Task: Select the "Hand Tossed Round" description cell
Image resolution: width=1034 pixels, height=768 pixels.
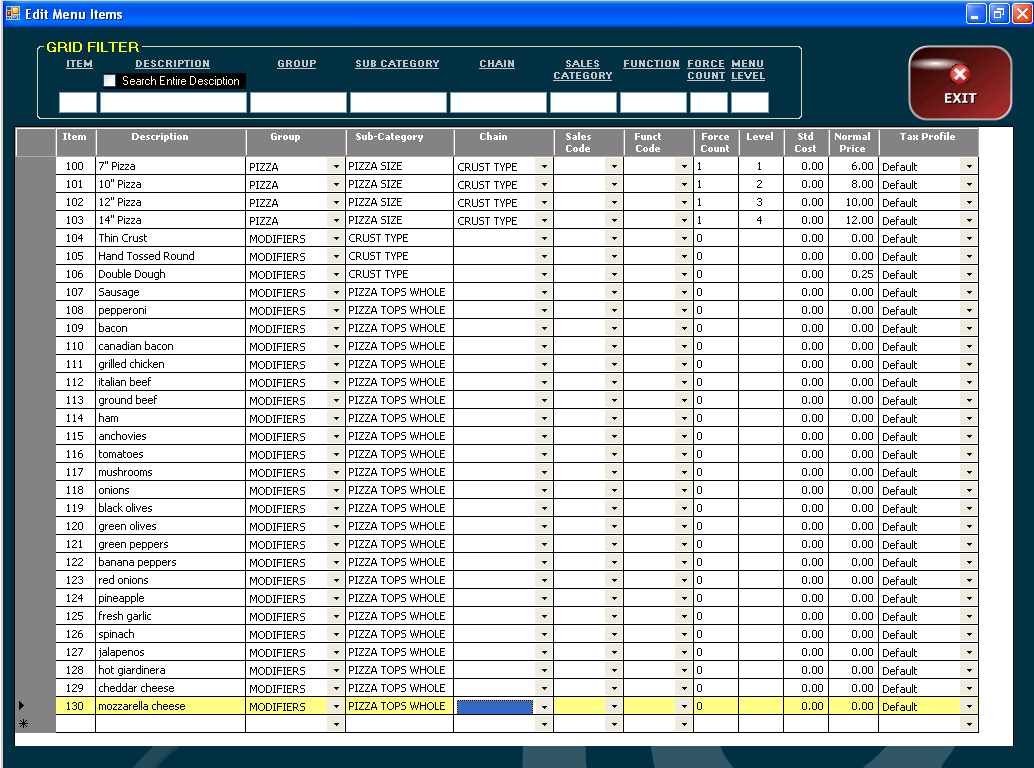Action: coord(171,256)
